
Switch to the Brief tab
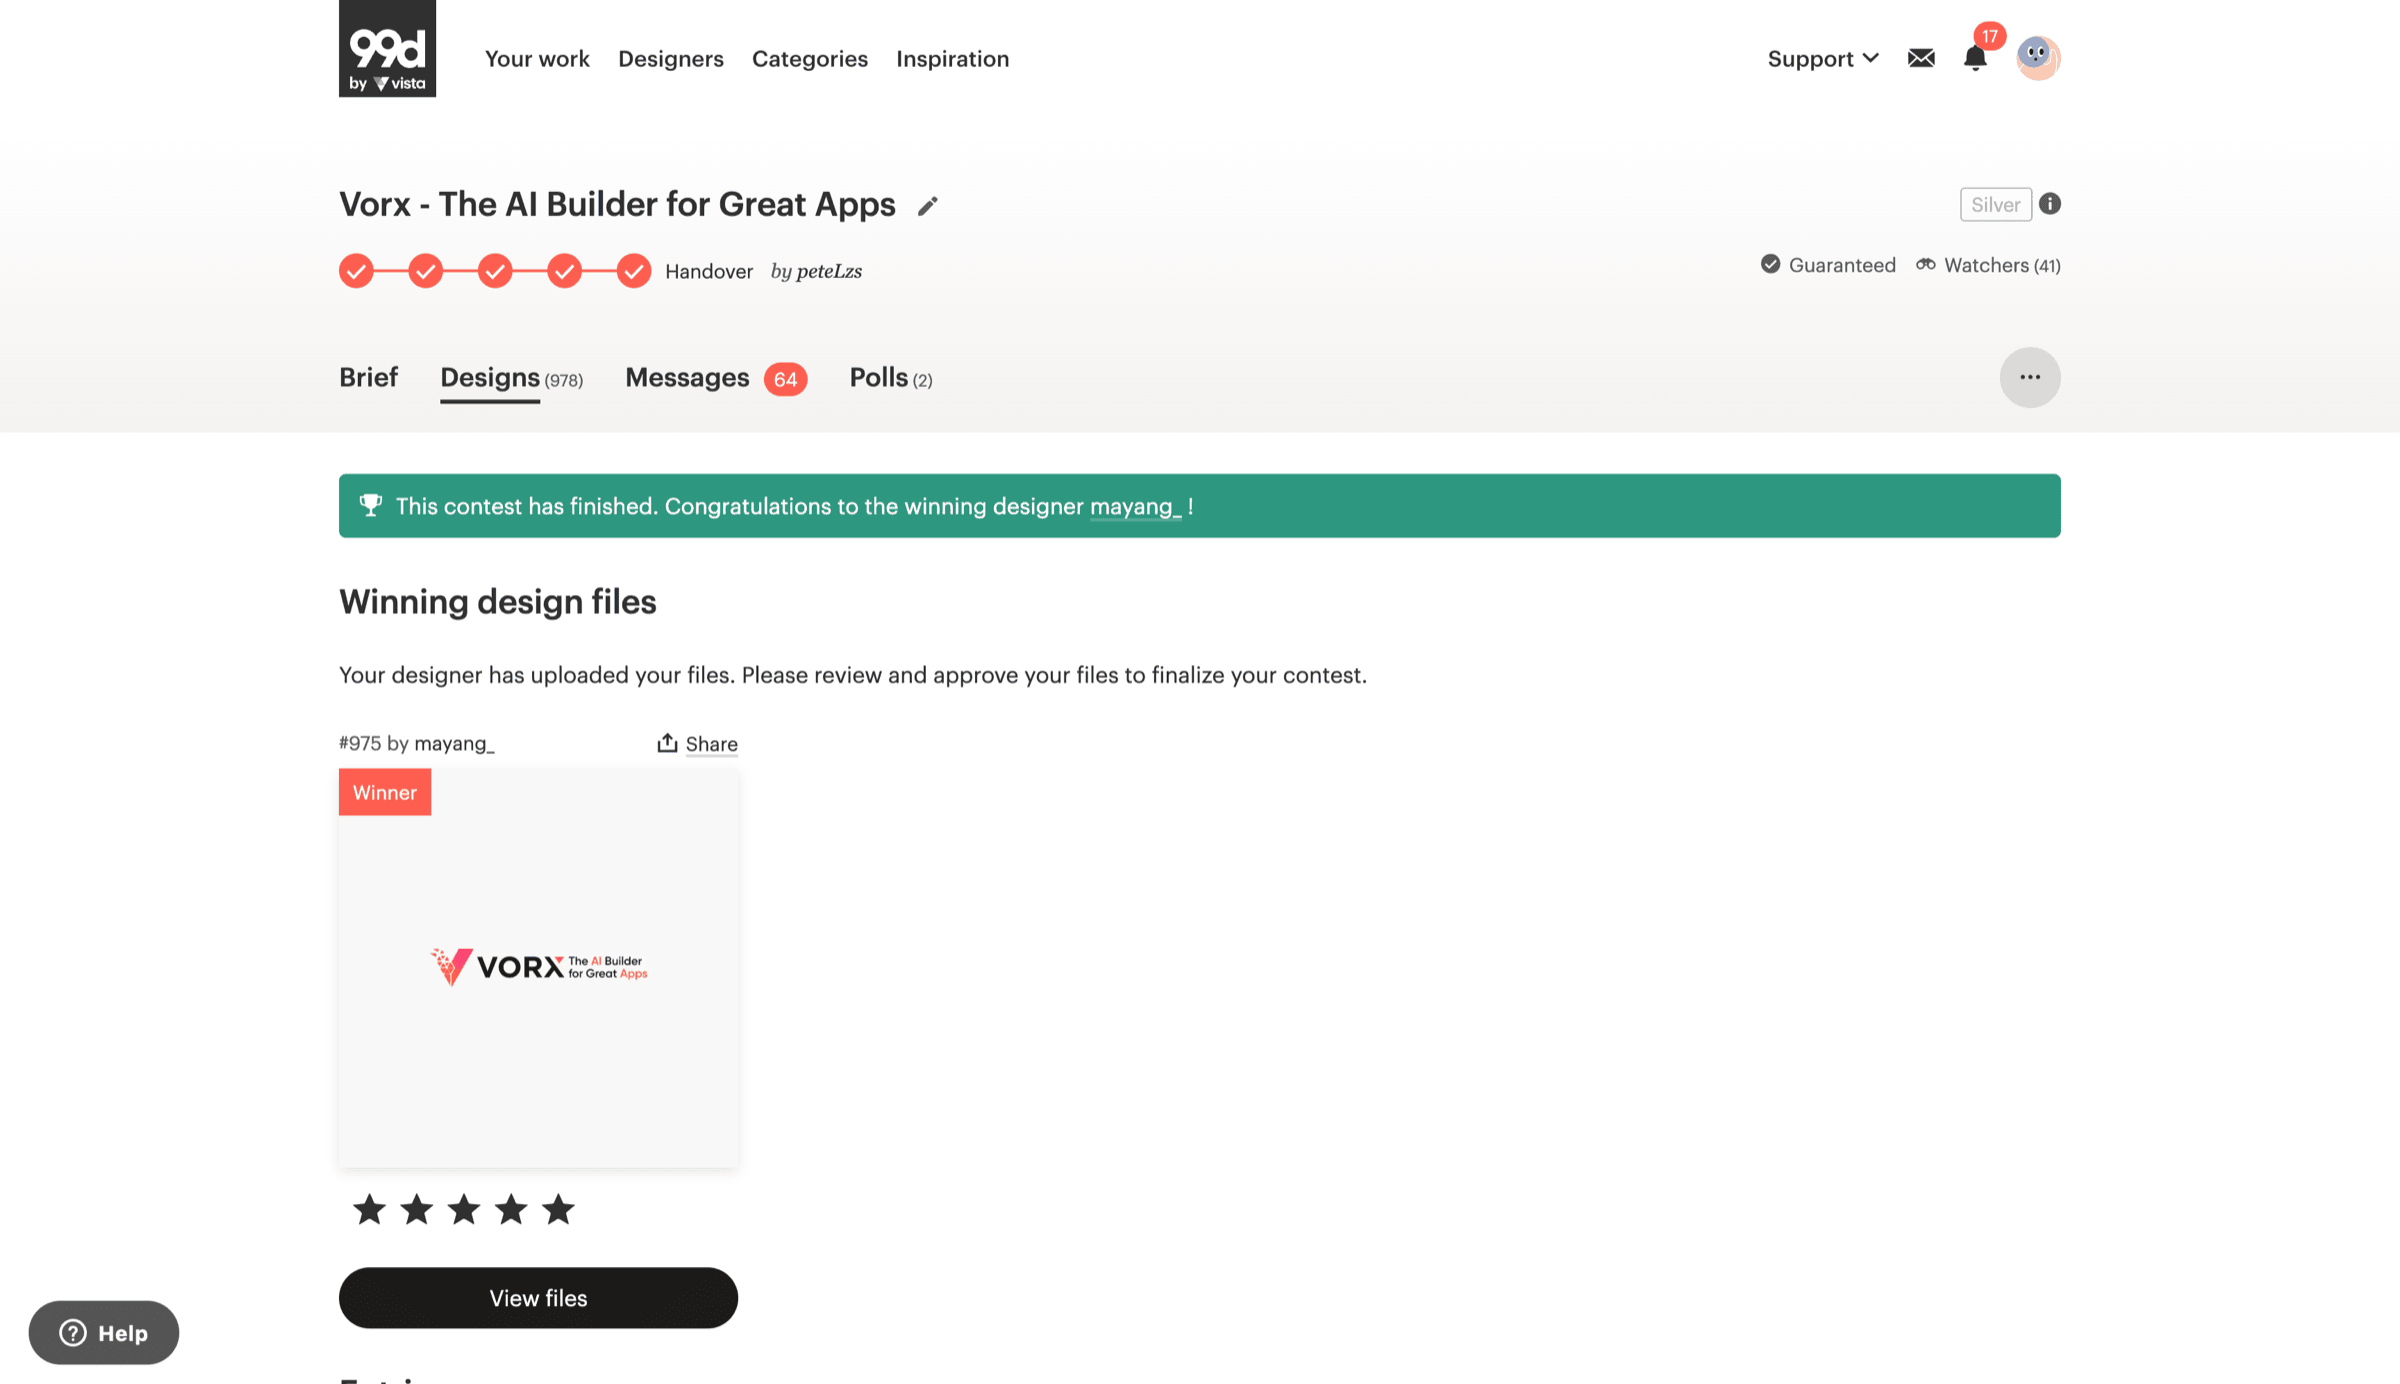(368, 377)
